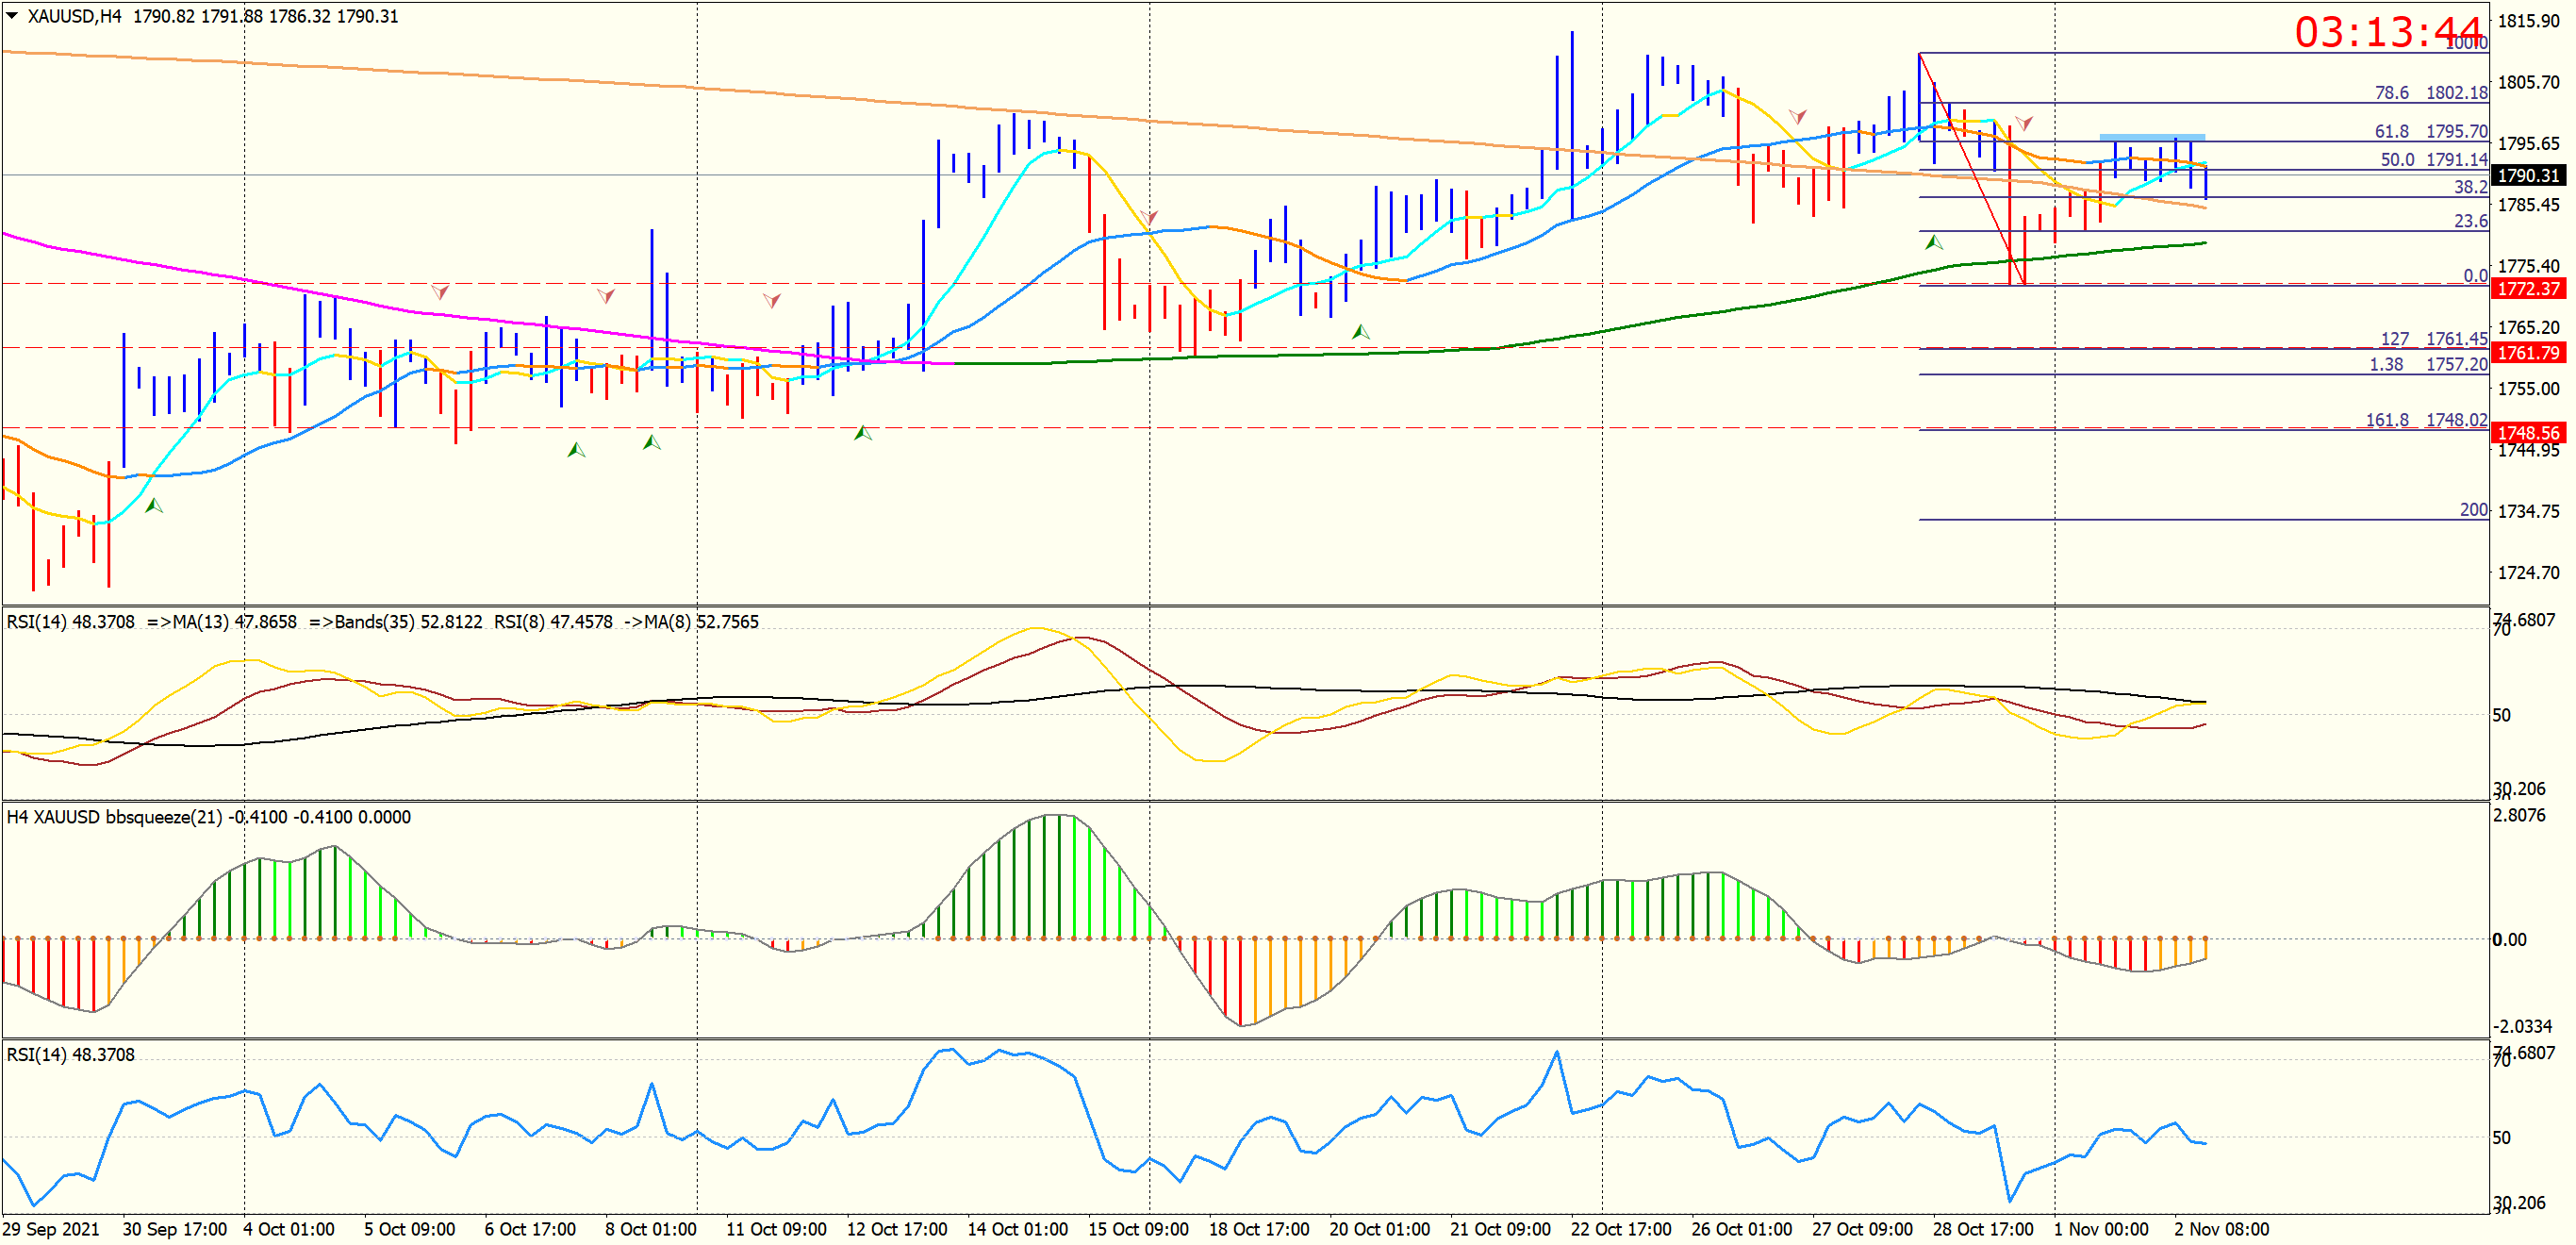Image resolution: width=2576 pixels, height=1245 pixels.
Task: Click the green up arrow under 30 Sep candles
Action: pyautogui.click(x=153, y=506)
